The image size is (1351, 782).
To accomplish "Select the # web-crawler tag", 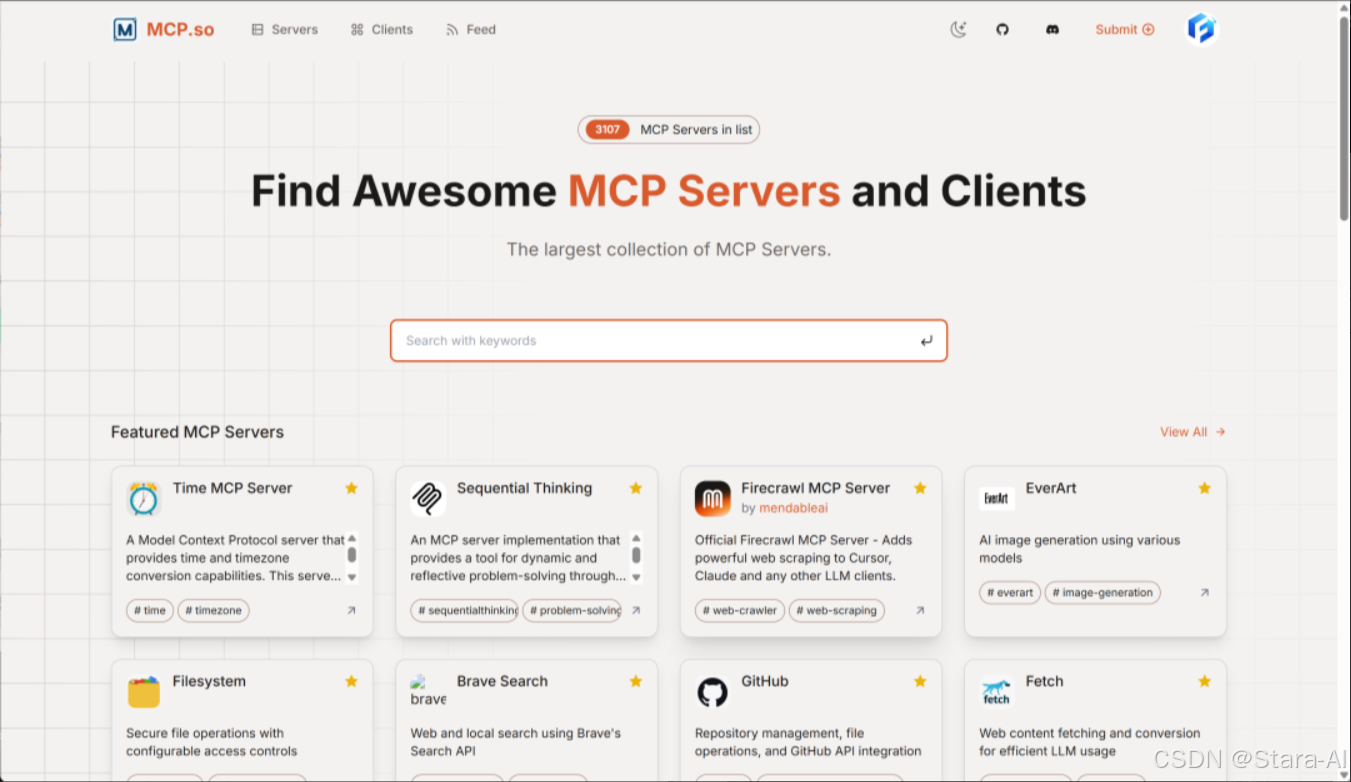I will [x=740, y=610].
